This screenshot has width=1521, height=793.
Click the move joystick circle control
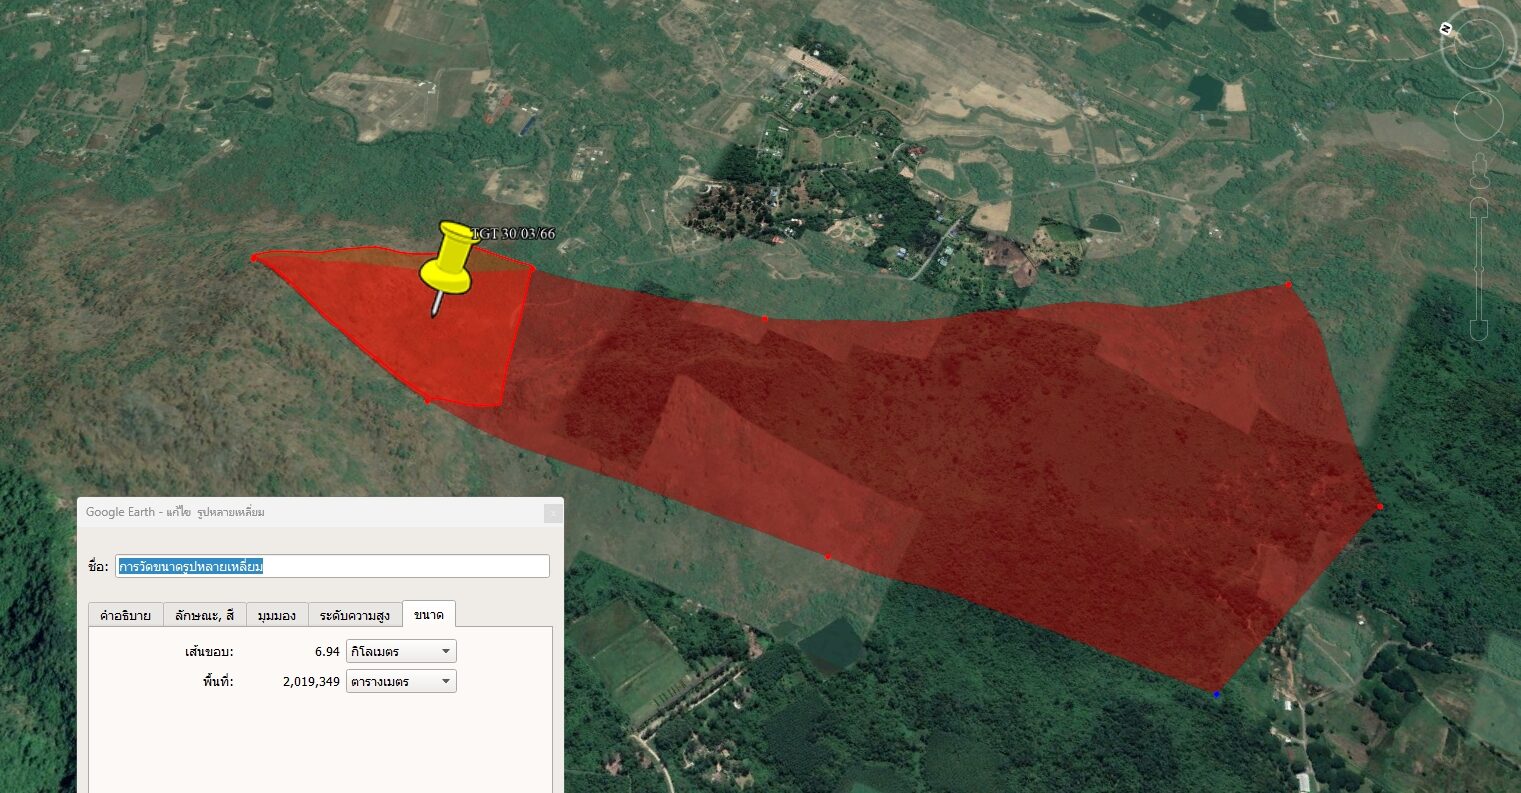(x=1480, y=114)
